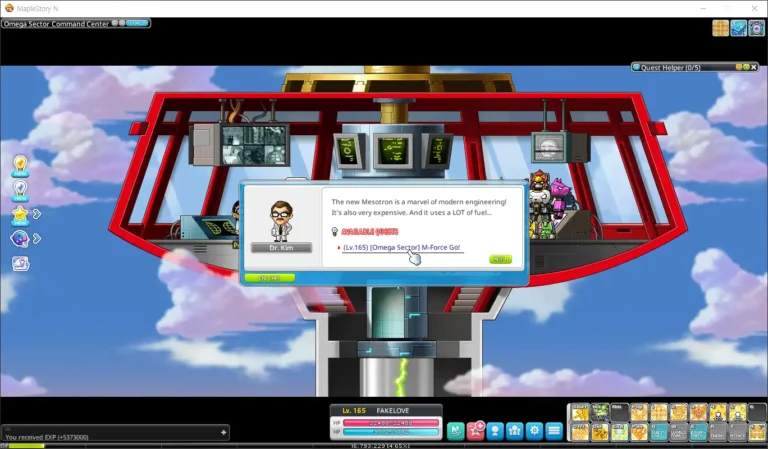
Task: Click the T quick slot key
Action: point(737,432)
